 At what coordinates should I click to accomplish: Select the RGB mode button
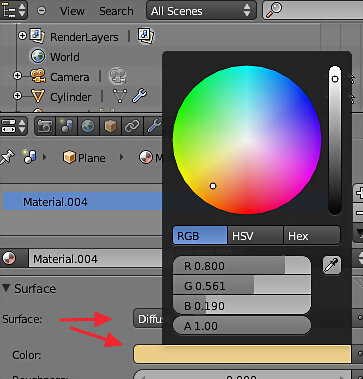[x=200, y=236]
